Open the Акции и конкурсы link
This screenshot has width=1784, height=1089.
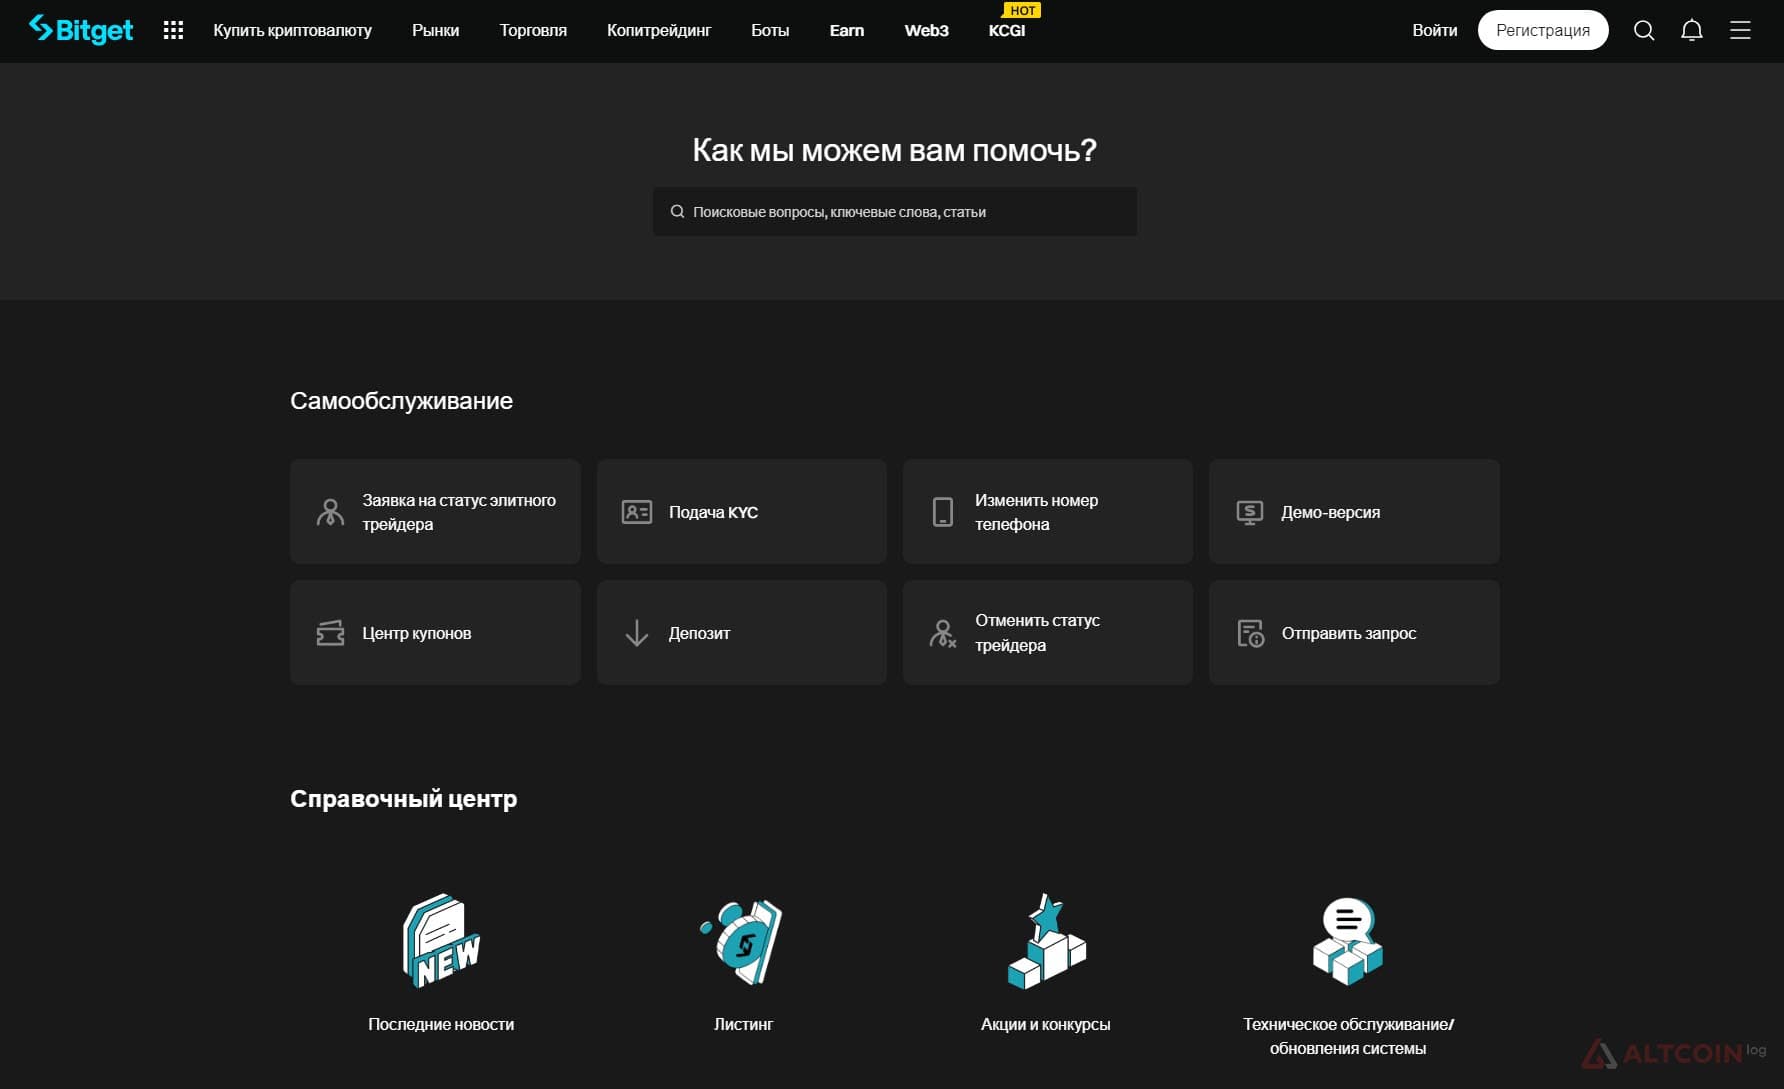coord(1046,1024)
